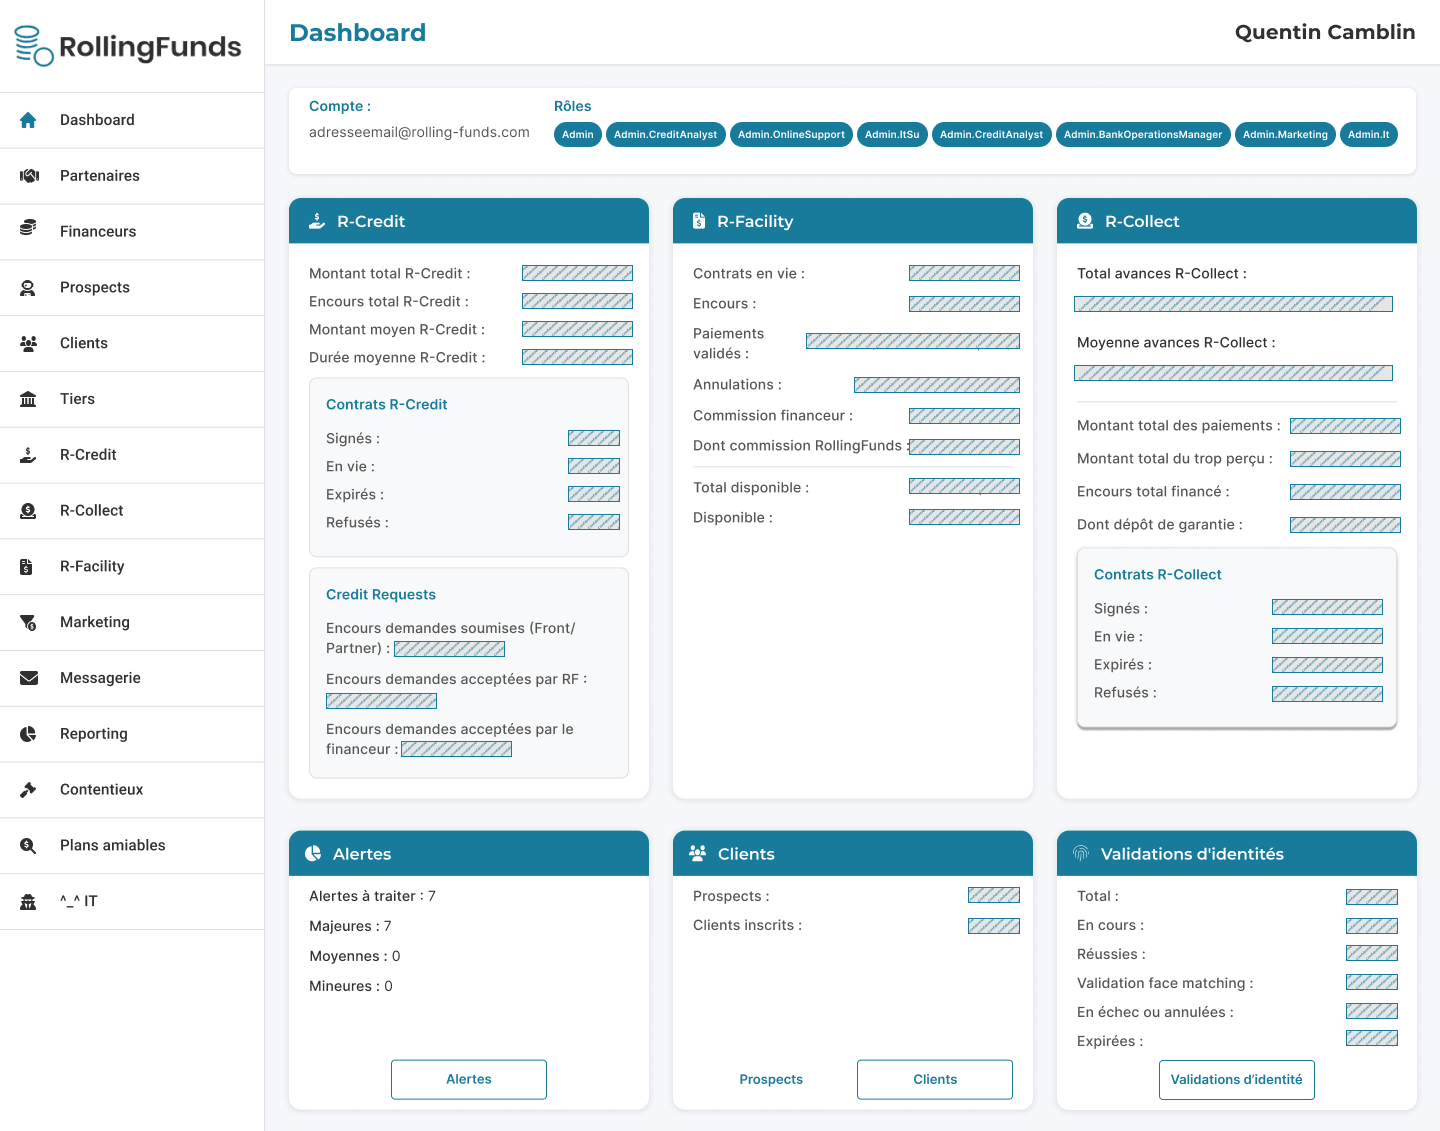Navigate to Clients in the sidebar
The width and height of the screenshot is (1440, 1131).
132,343
